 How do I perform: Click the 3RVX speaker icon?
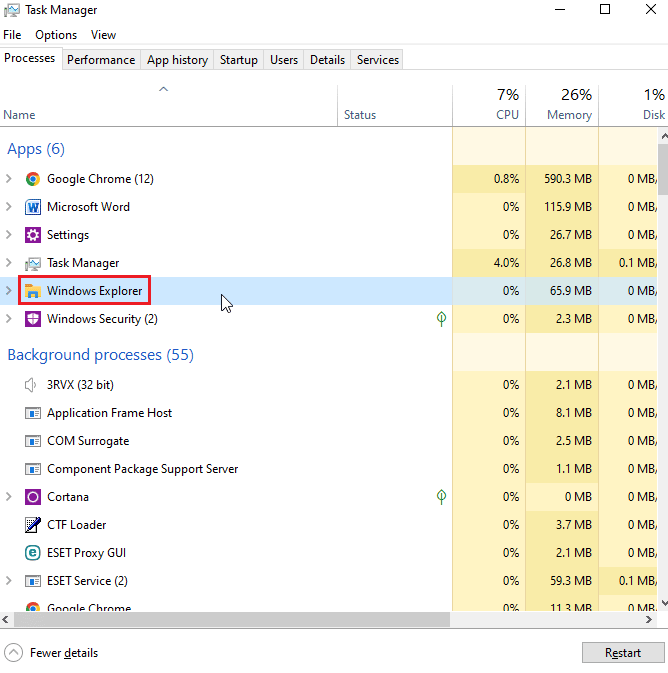coord(32,385)
